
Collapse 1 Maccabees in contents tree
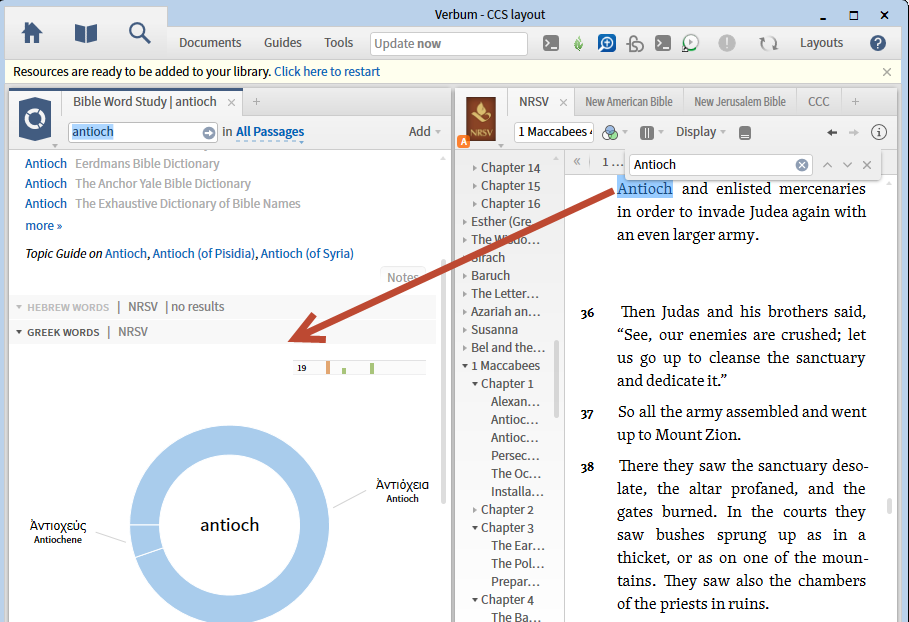(465, 366)
